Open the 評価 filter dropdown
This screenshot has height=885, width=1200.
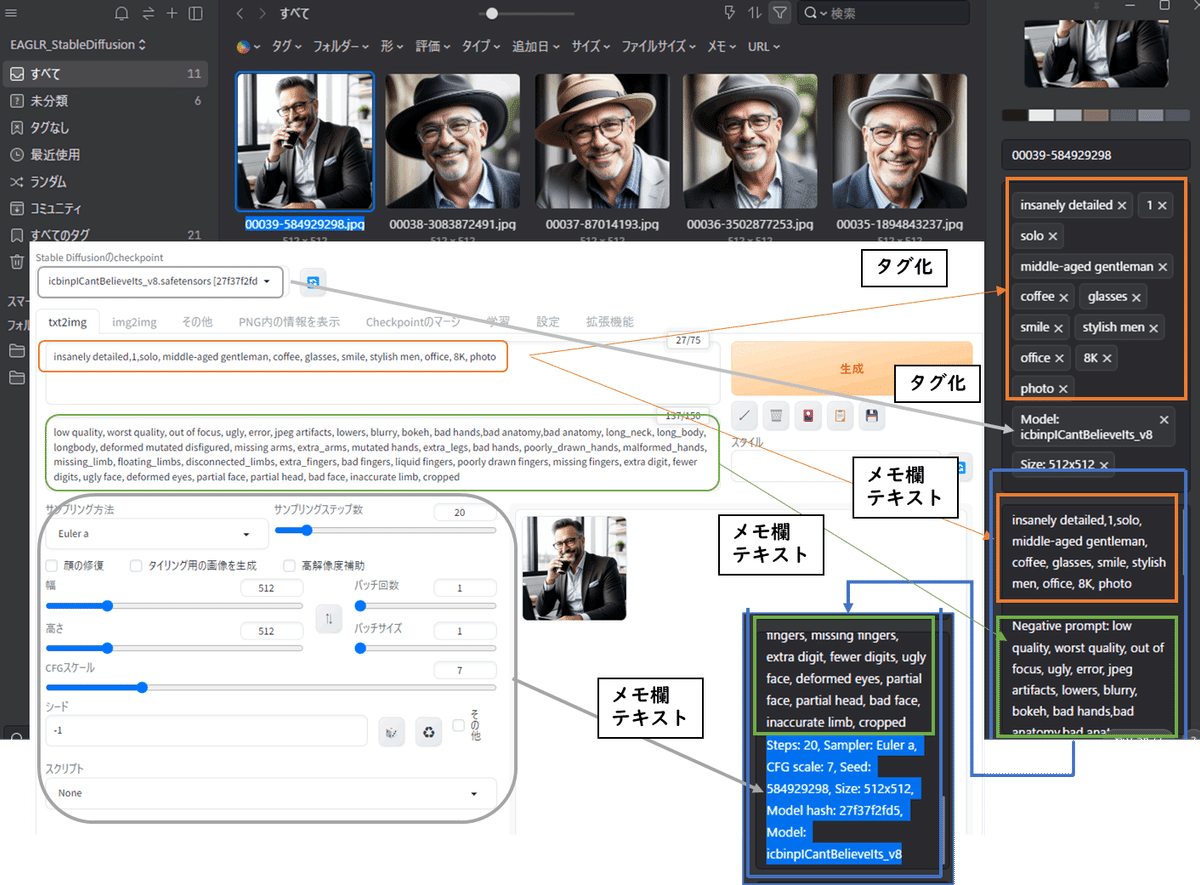pos(434,46)
